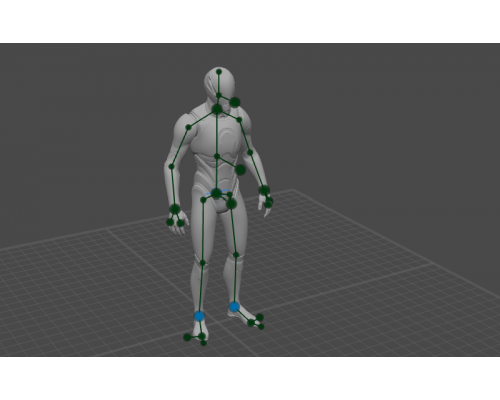
Task: Select the character's left wrist joint
Action: 264,190
